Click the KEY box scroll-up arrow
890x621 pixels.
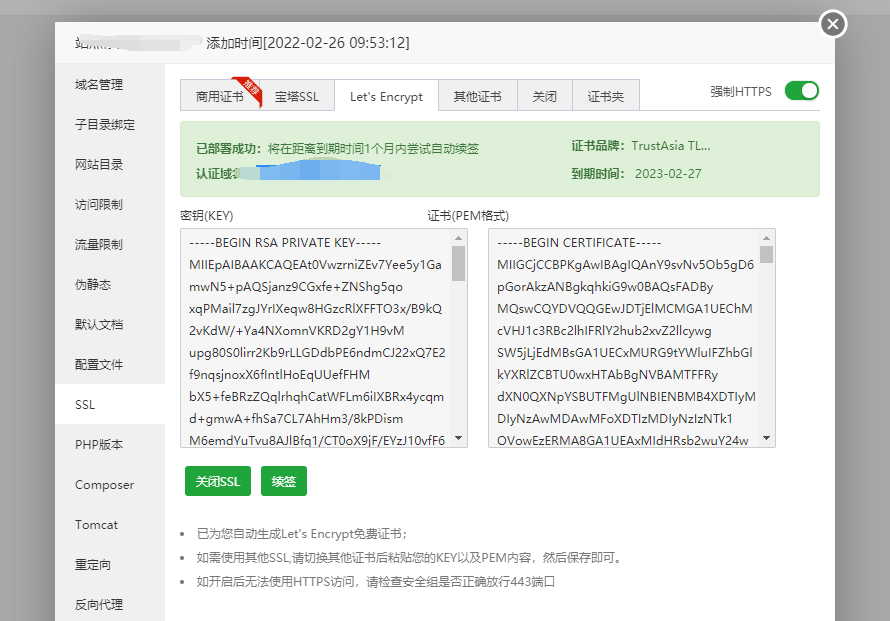(x=459, y=237)
